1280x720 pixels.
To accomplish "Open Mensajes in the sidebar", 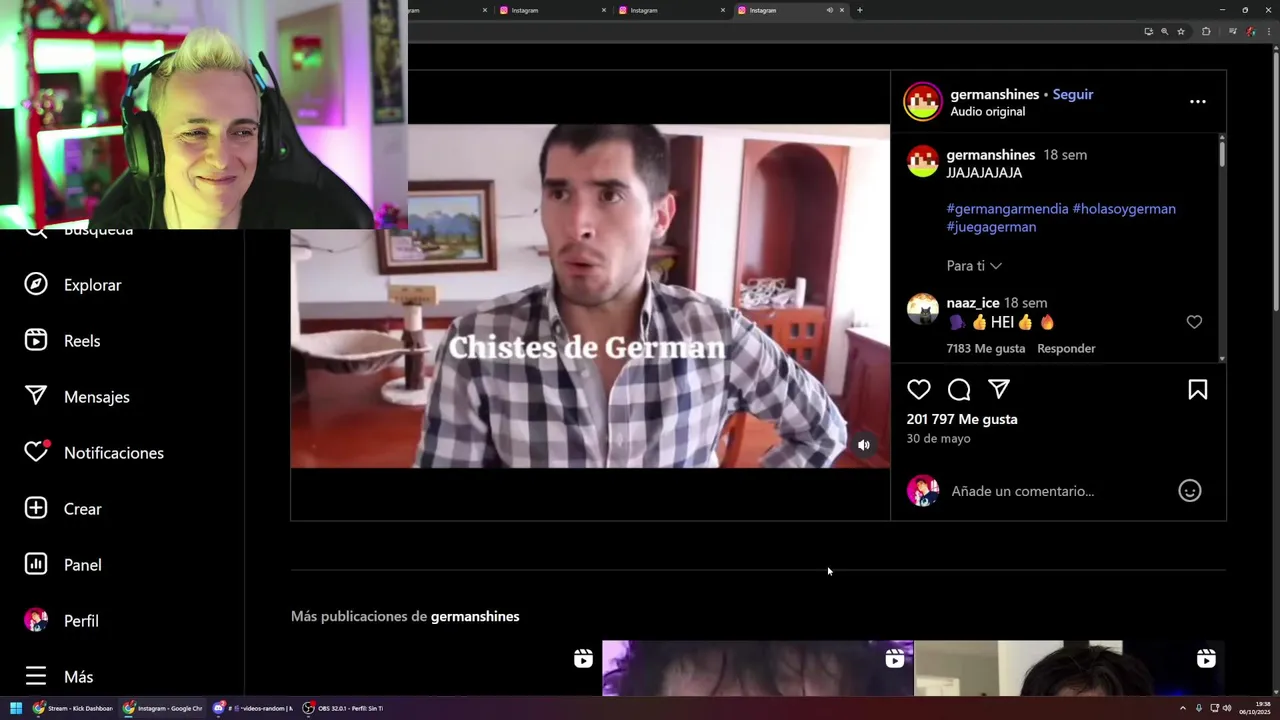I will tap(77, 397).
